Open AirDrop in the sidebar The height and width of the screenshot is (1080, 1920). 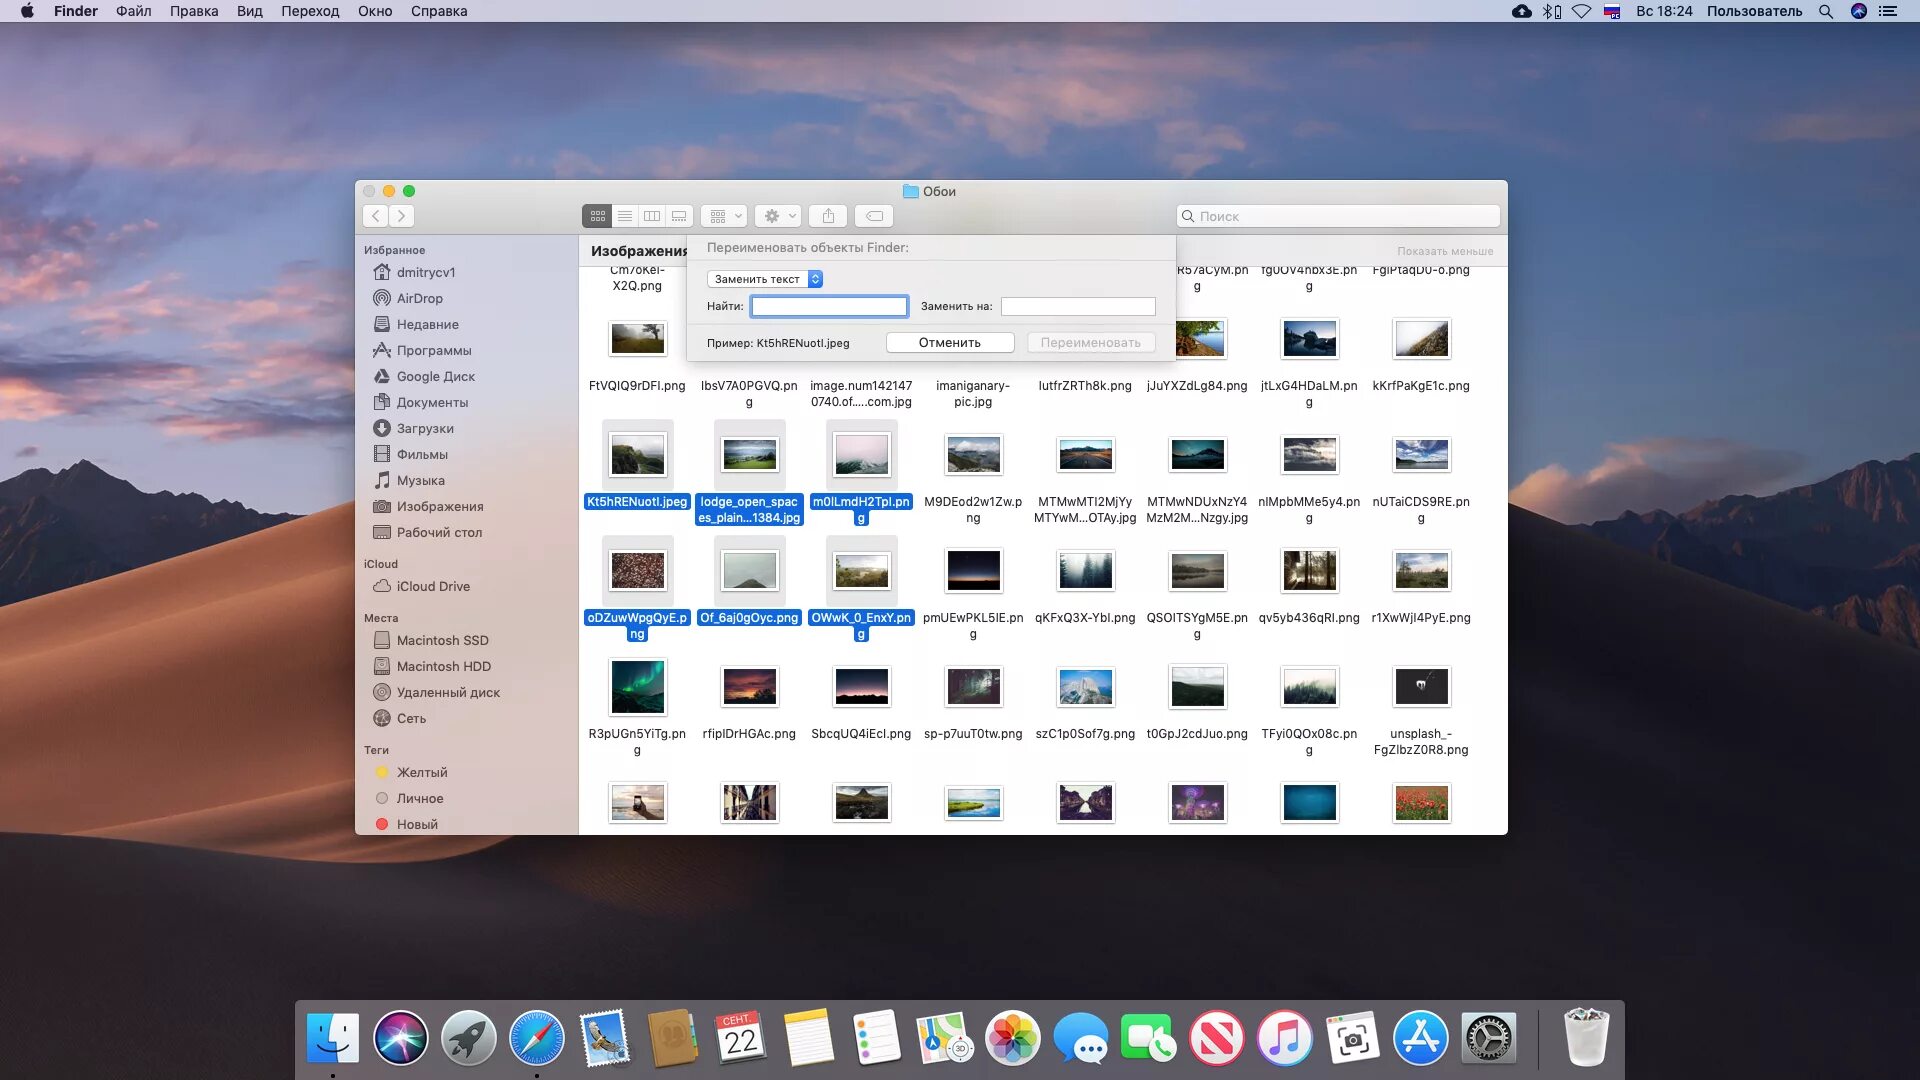[x=419, y=298]
